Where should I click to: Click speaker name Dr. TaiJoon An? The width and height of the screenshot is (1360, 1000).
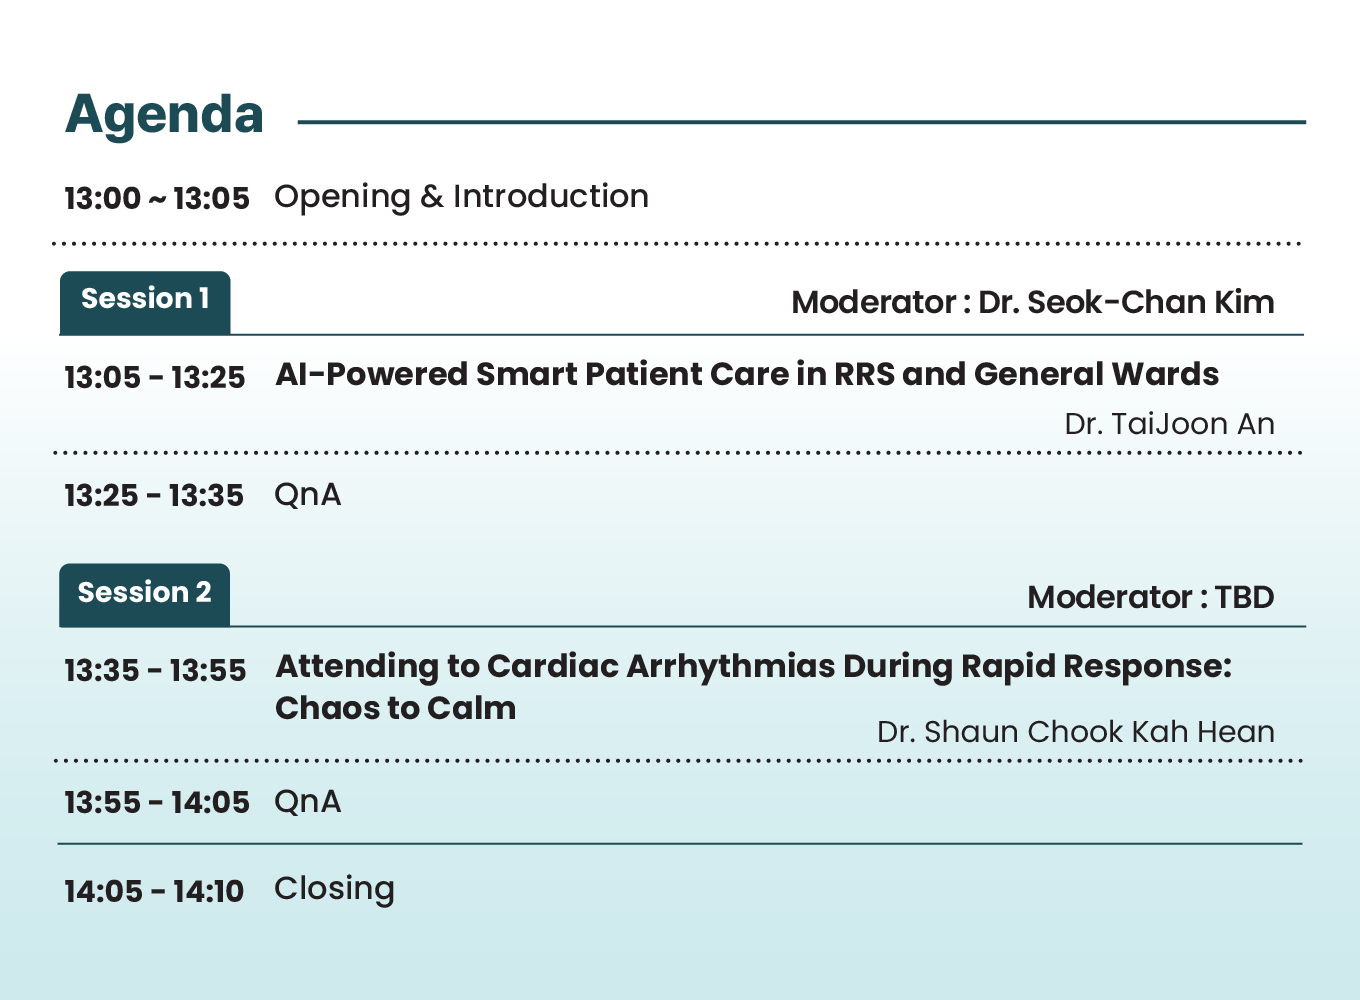click(x=1168, y=424)
